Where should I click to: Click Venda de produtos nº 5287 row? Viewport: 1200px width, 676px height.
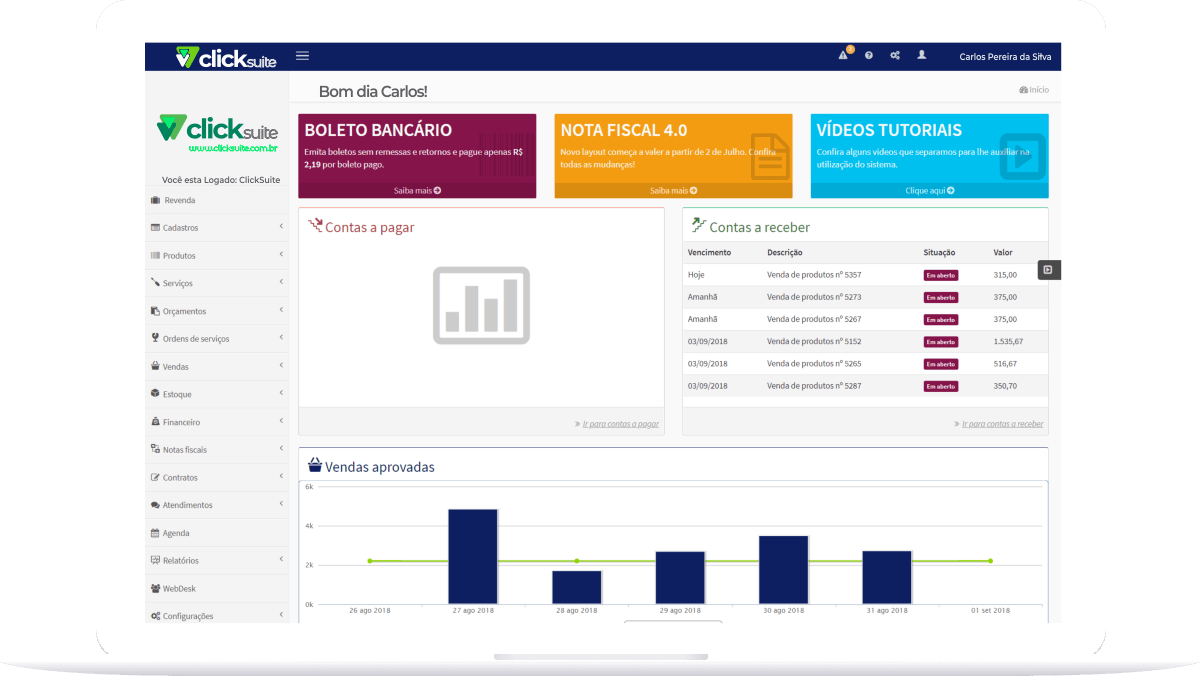[865, 385]
